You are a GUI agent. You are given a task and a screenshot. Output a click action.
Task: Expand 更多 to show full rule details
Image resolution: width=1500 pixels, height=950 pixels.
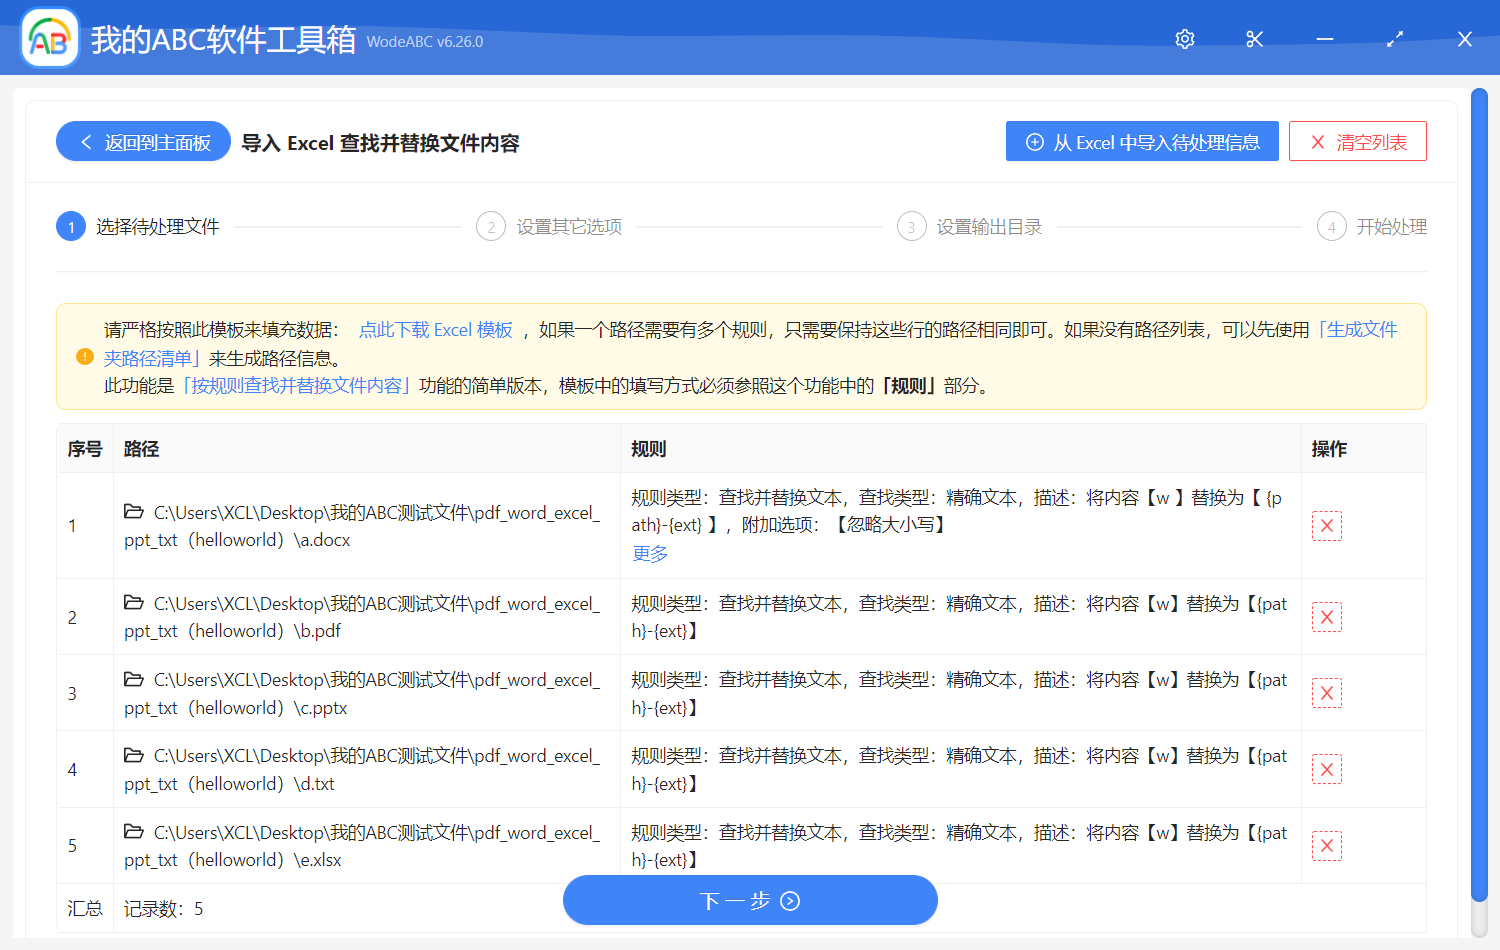tap(649, 552)
